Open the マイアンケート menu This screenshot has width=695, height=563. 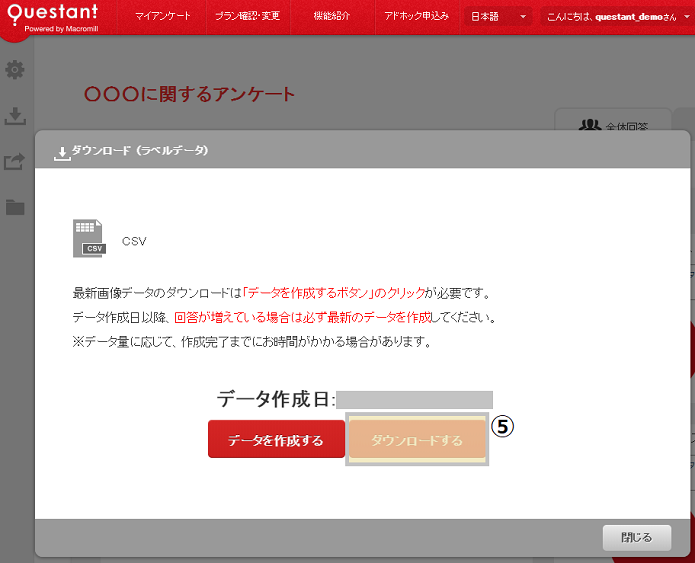pos(162,17)
